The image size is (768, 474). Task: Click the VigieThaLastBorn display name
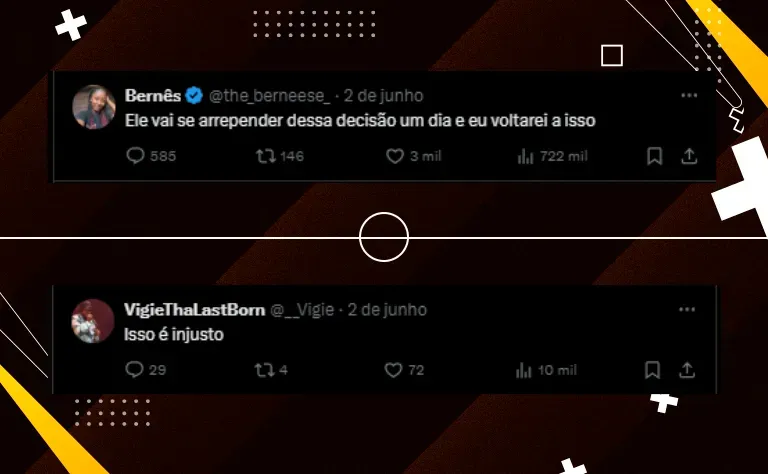194,310
